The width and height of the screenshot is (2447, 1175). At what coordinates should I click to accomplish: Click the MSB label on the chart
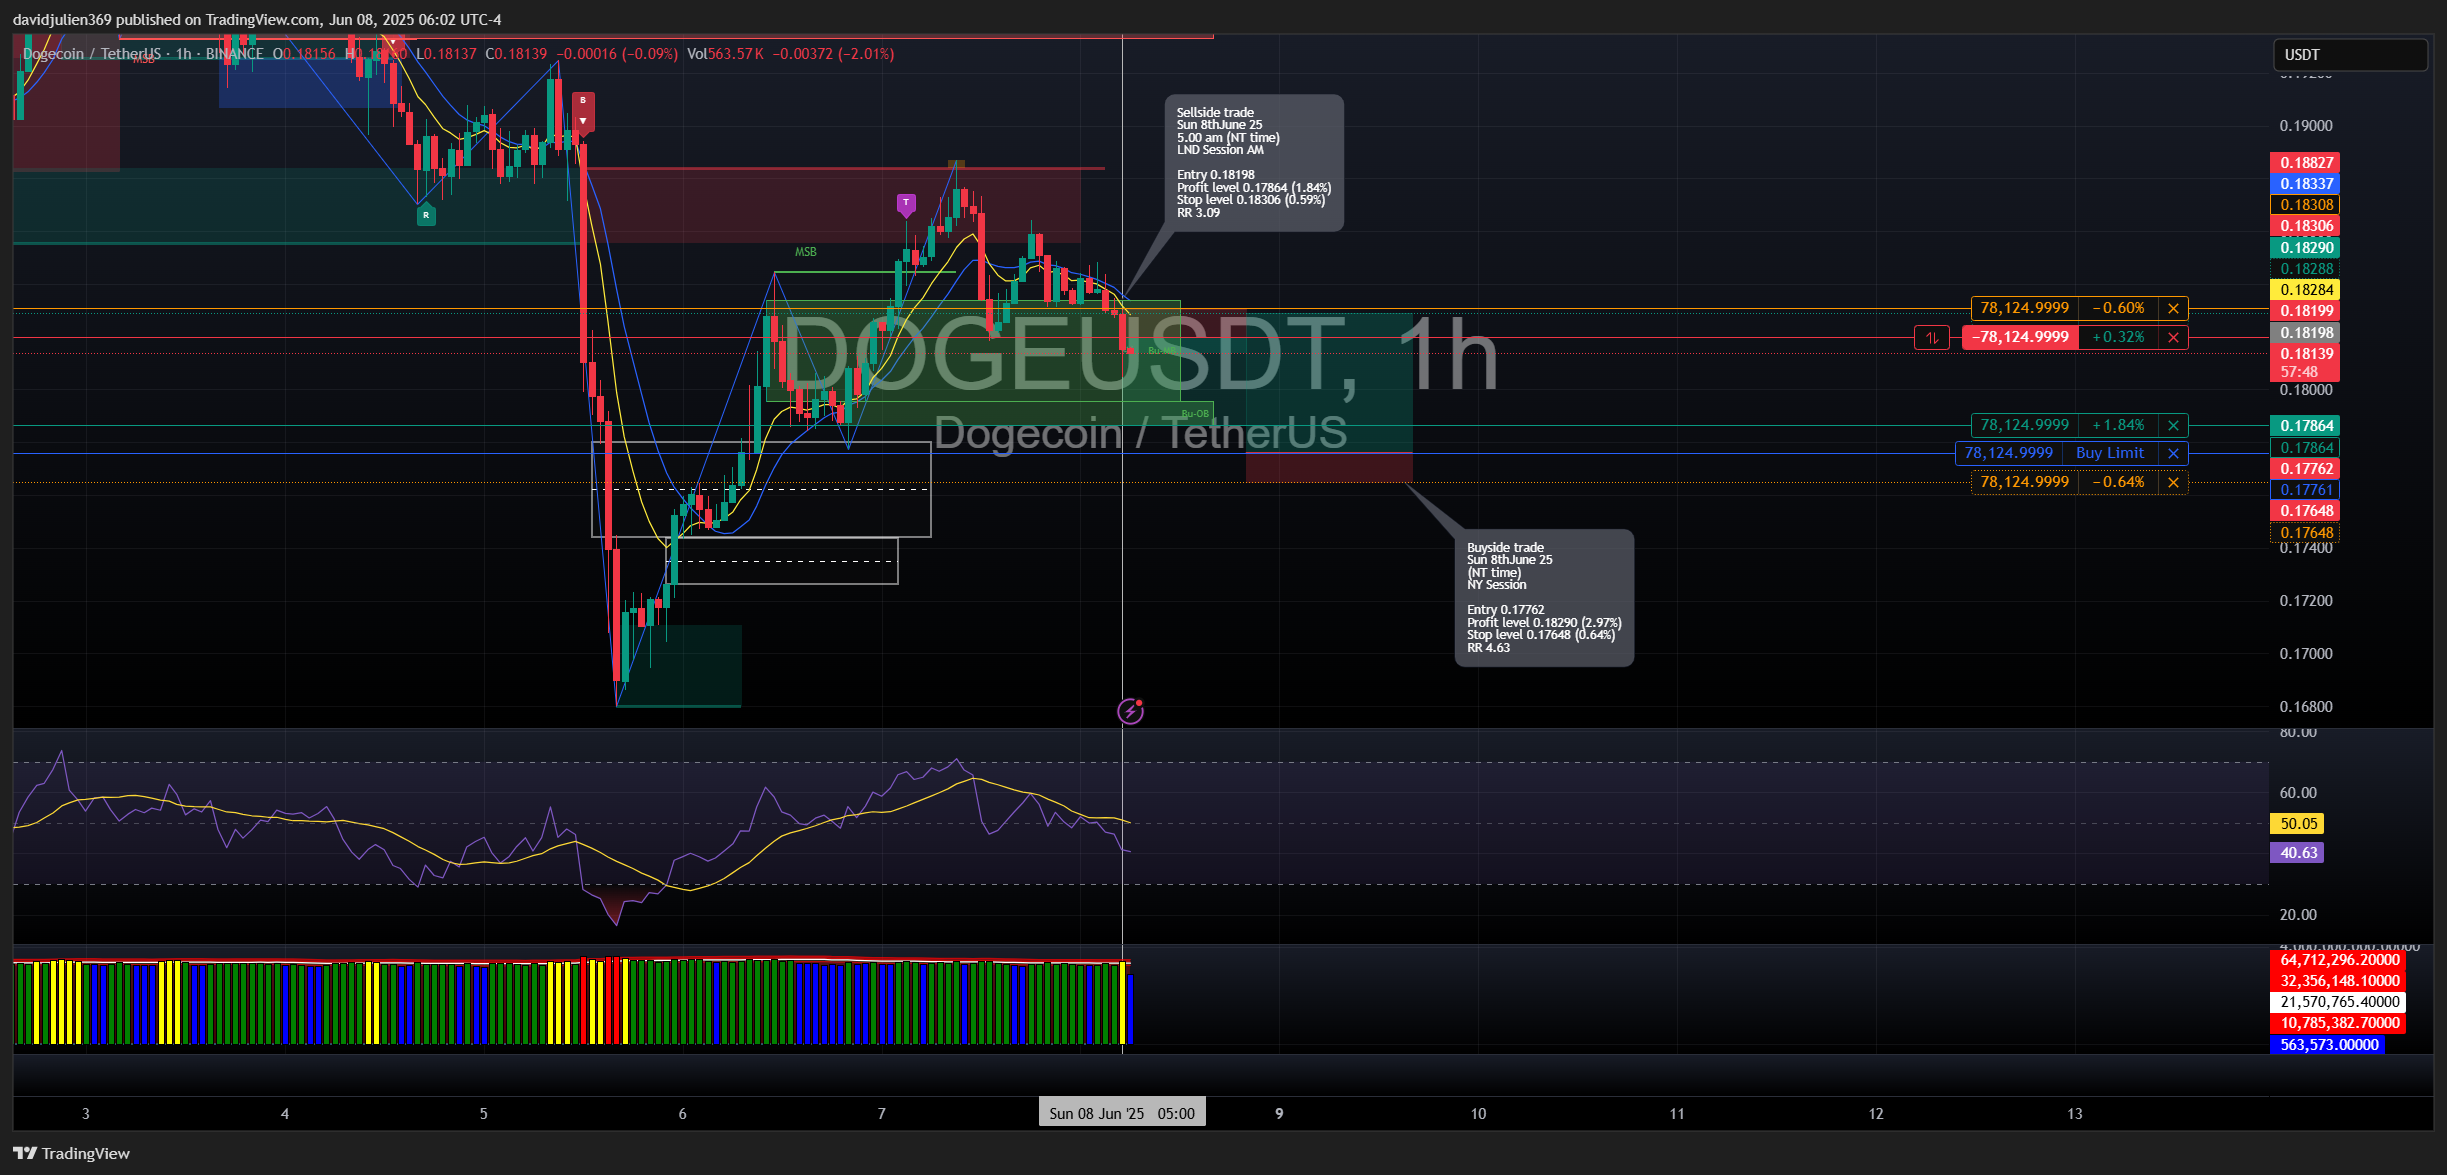point(806,252)
